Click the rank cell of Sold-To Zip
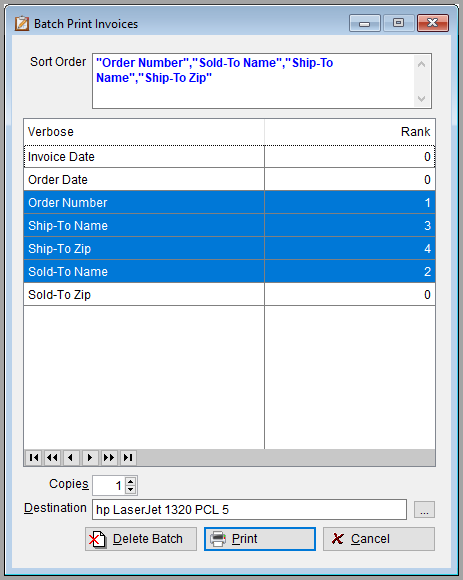Screen dimensions: 463x580 350,294
